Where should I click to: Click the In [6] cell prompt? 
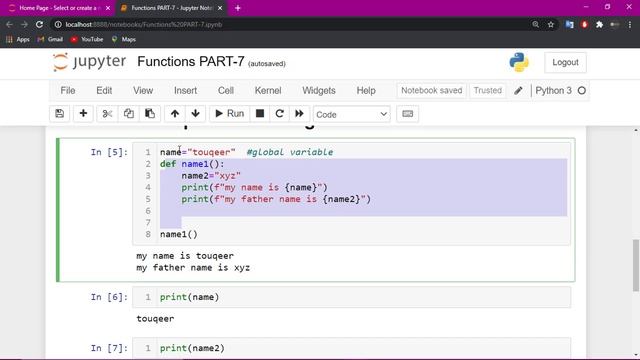[x=109, y=297]
